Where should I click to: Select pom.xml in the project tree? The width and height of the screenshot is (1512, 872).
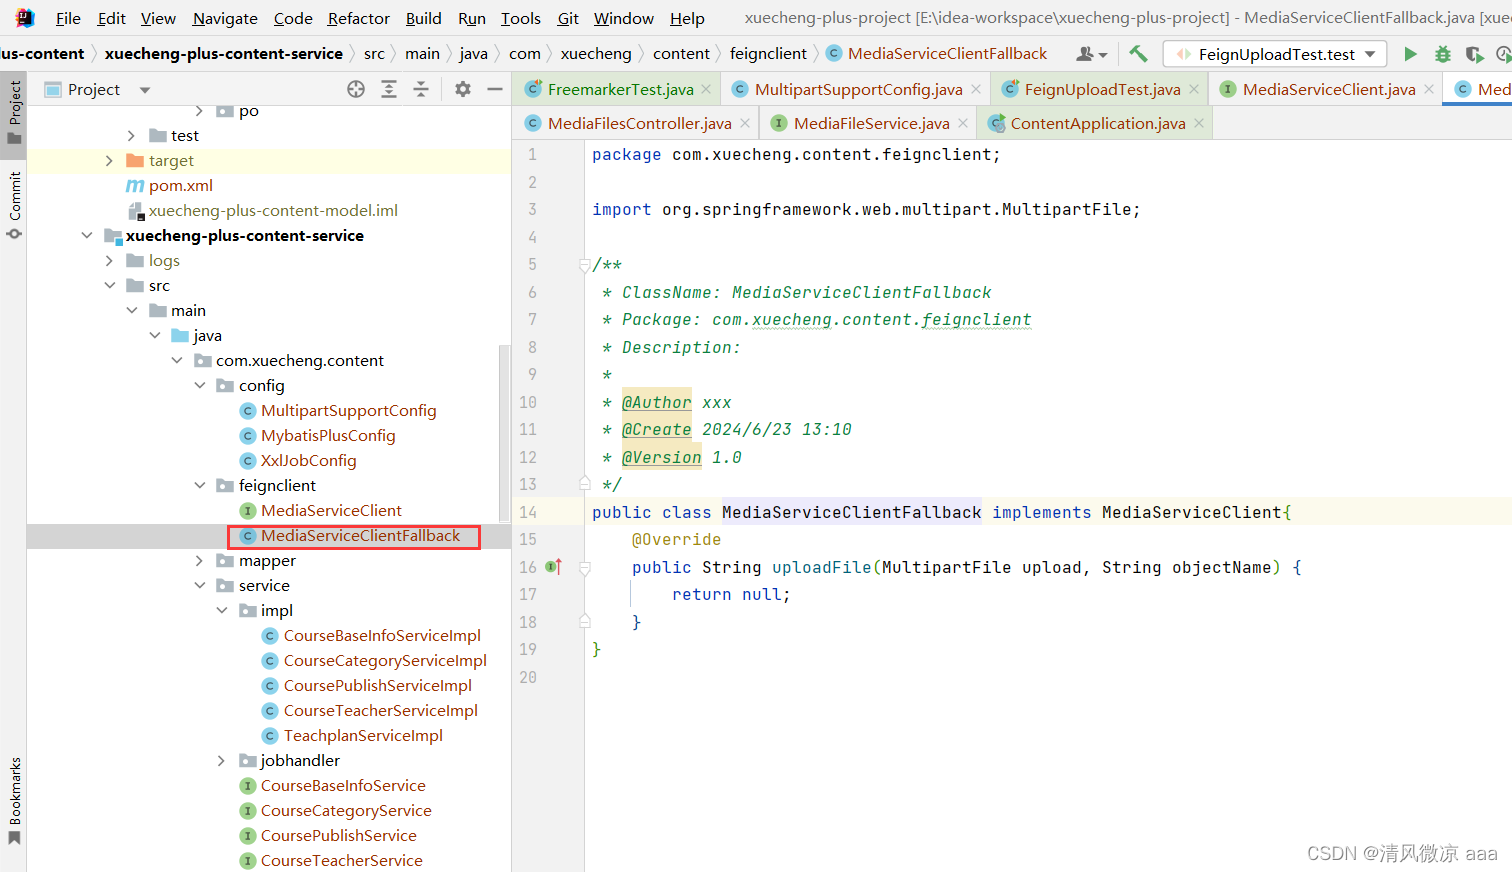(180, 185)
